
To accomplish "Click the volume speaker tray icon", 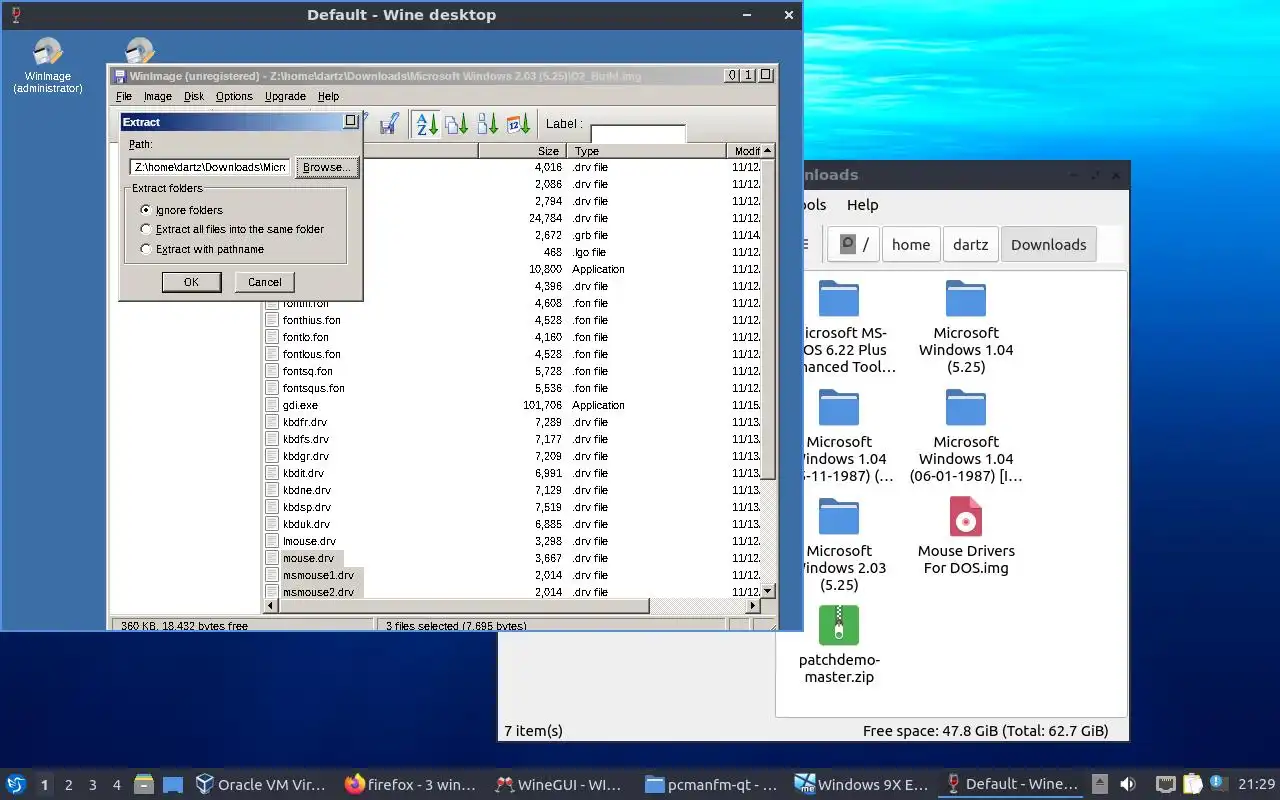I will pyautogui.click(x=1128, y=784).
